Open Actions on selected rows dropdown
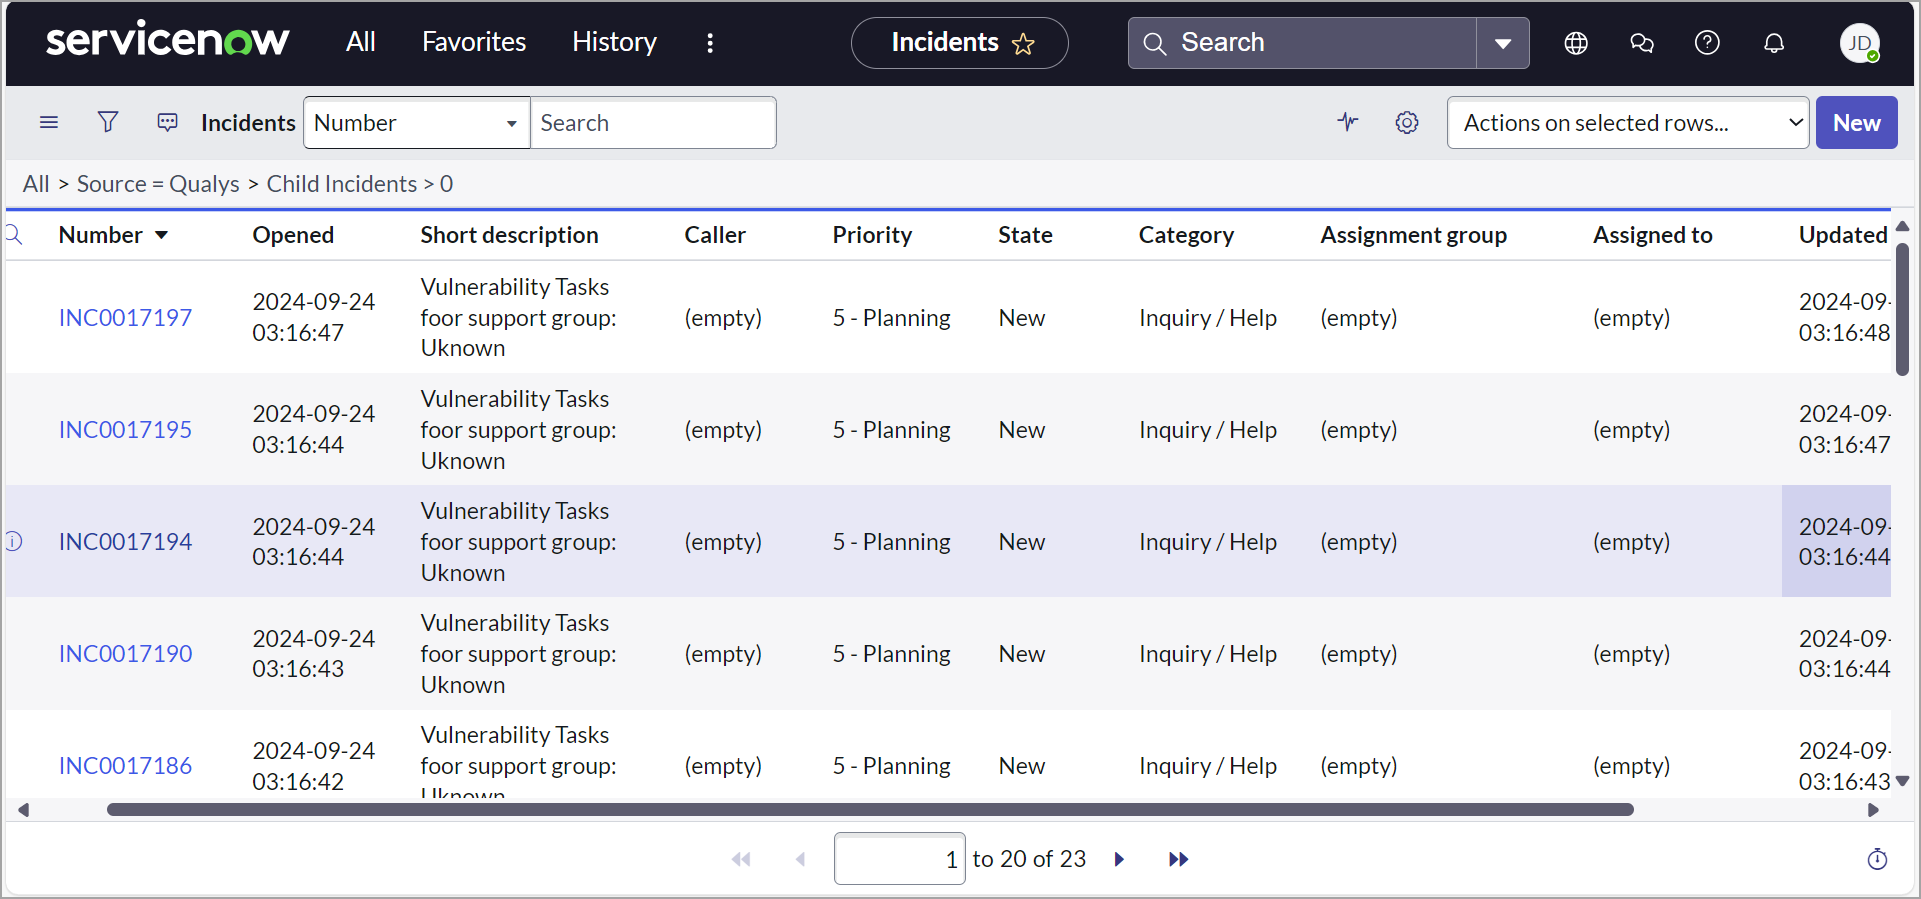Image resolution: width=1921 pixels, height=899 pixels. 1627,123
